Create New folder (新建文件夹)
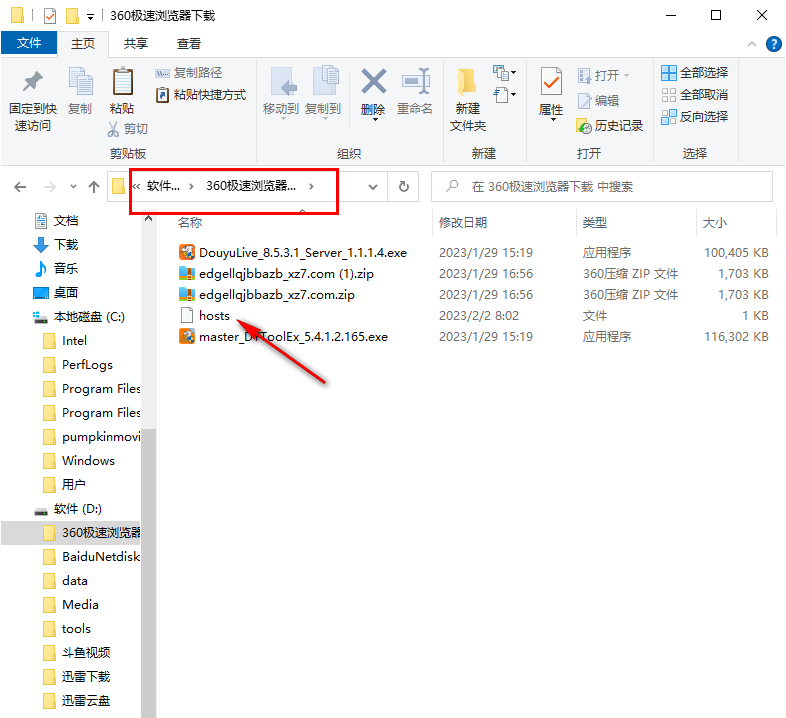Image resolution: width=786 pixels, height=718 pixels. tap(468, 100)
